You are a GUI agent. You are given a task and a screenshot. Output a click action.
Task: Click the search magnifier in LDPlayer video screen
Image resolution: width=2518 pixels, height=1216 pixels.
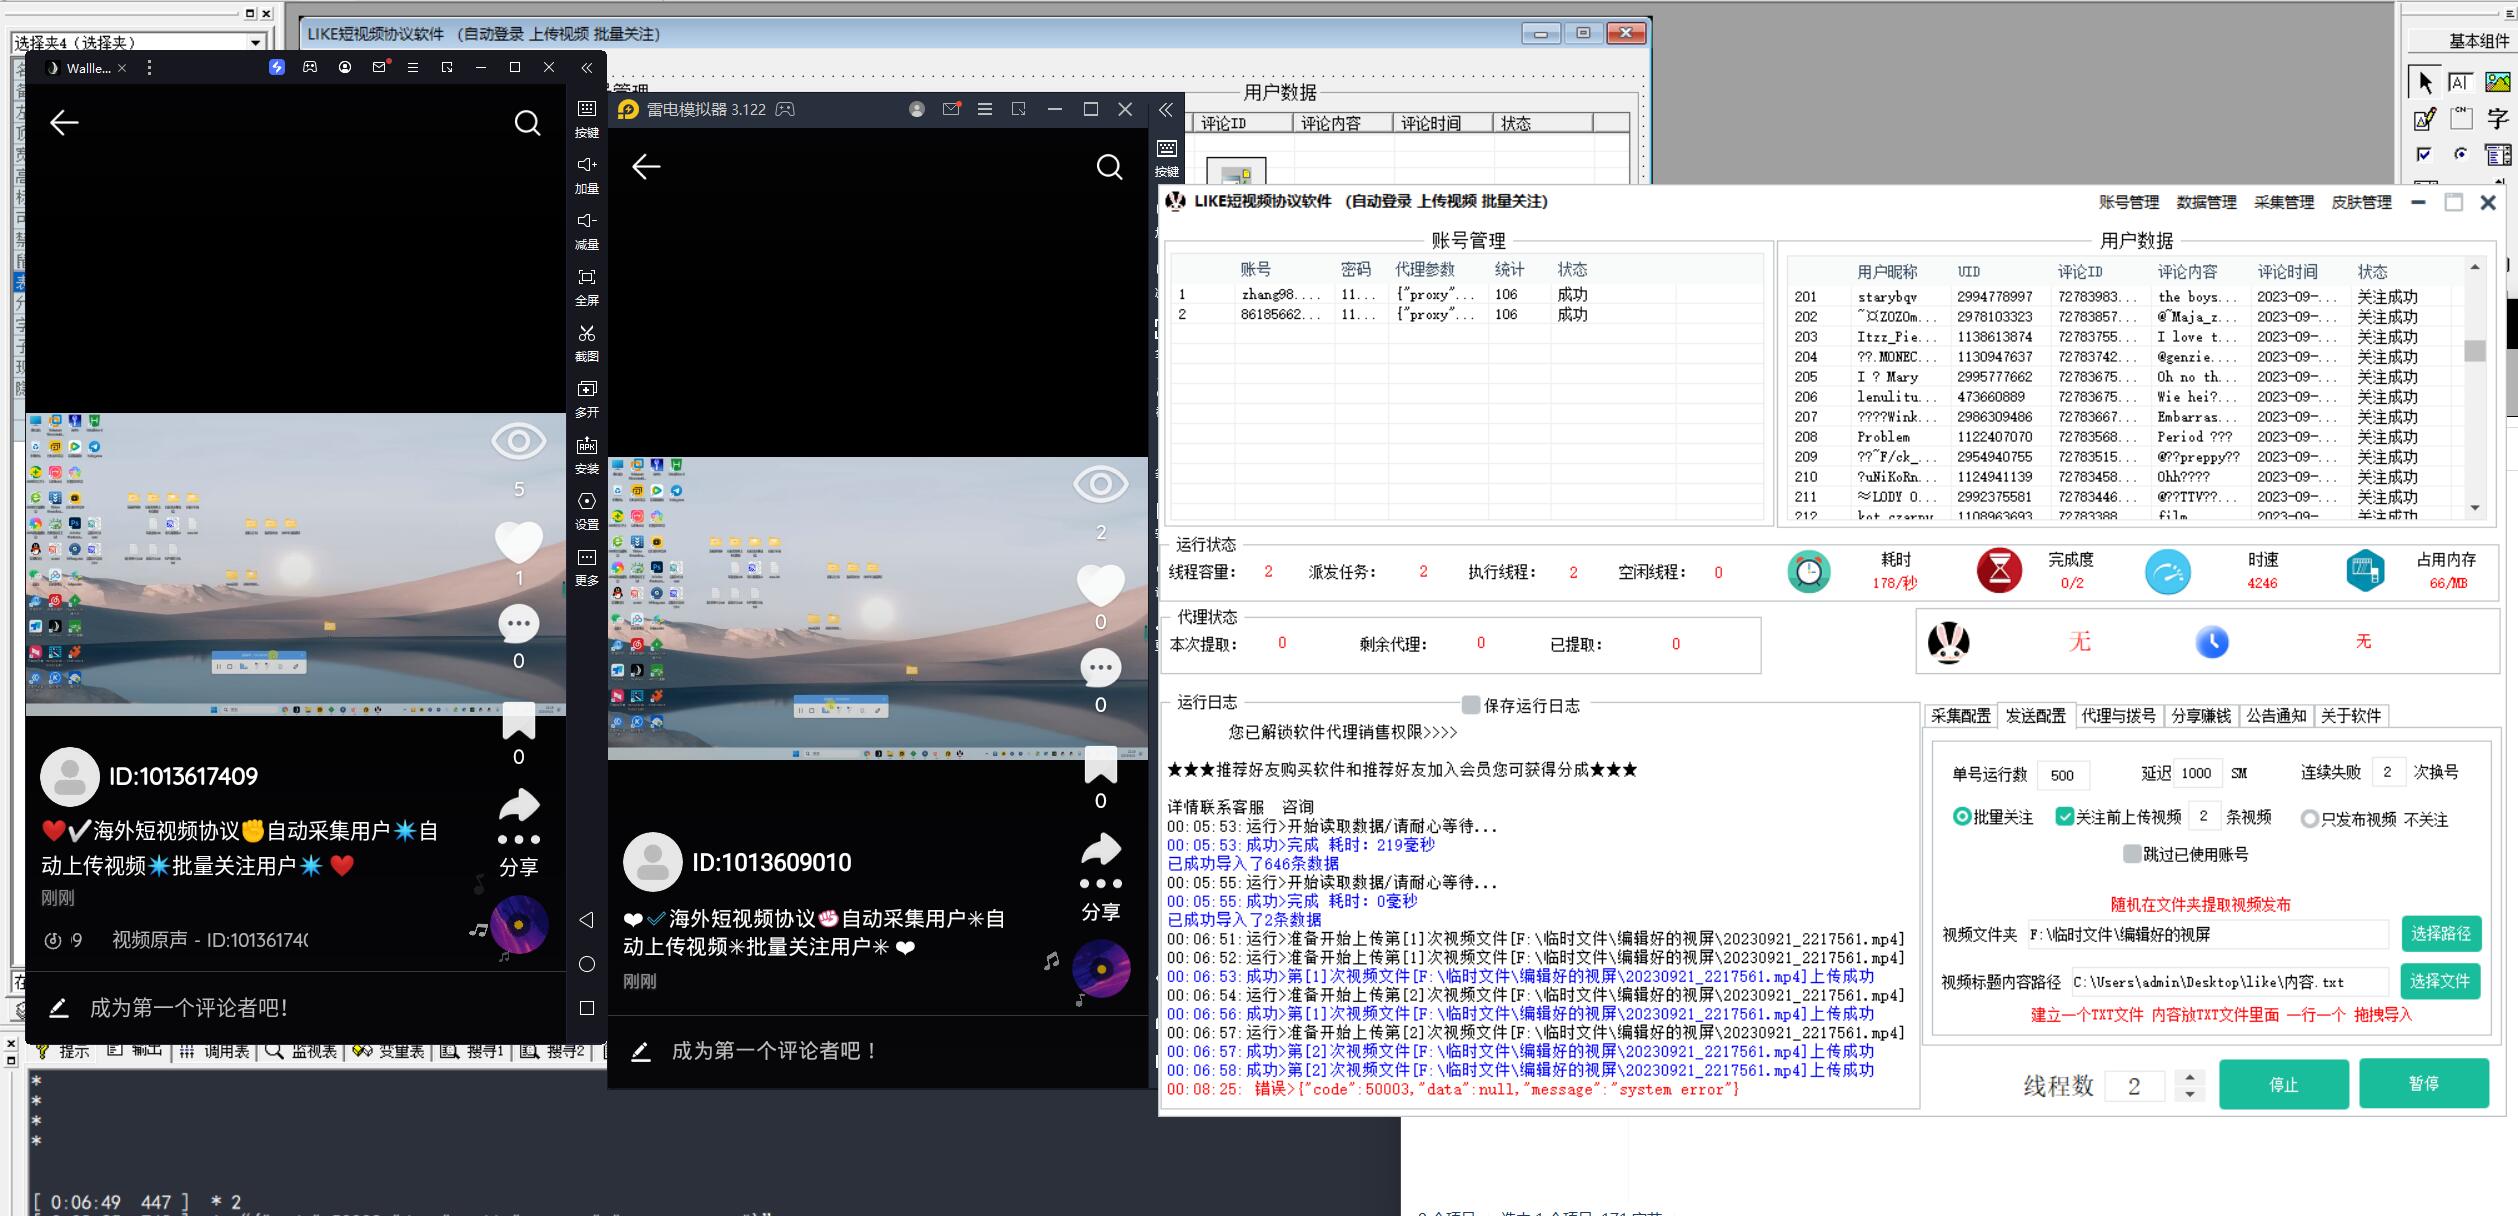[x=1109, y=167]
